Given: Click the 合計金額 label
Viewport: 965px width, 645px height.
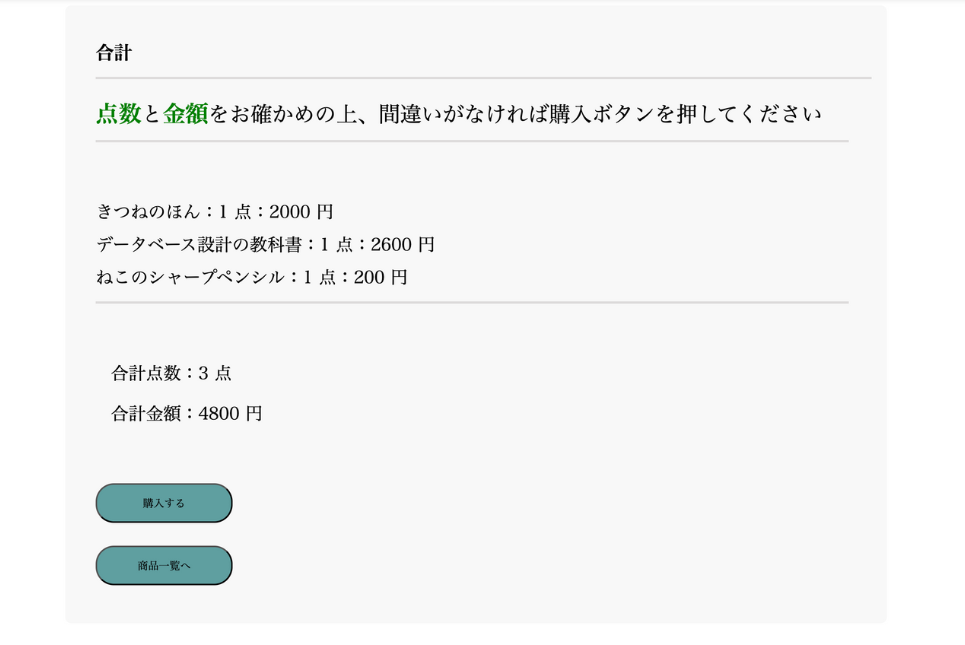Looking at the screenshot, I should (x=146, y=414).
